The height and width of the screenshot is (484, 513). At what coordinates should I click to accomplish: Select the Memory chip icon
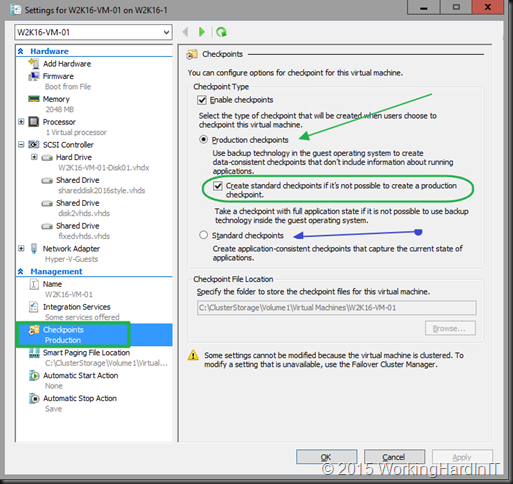click(34, 99)
